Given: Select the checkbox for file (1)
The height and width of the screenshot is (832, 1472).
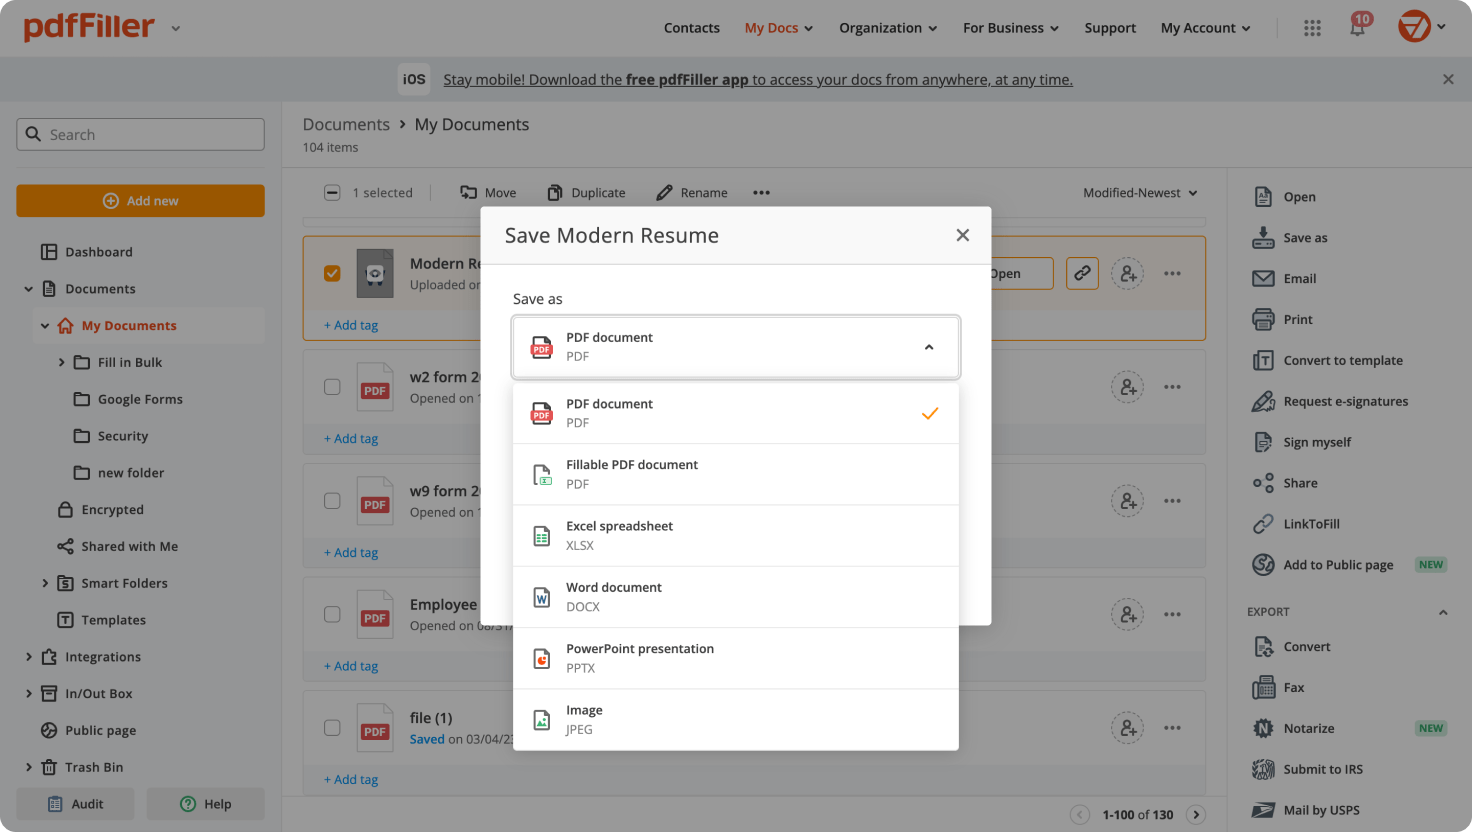Looking at the screenshot, I should 331,727.
